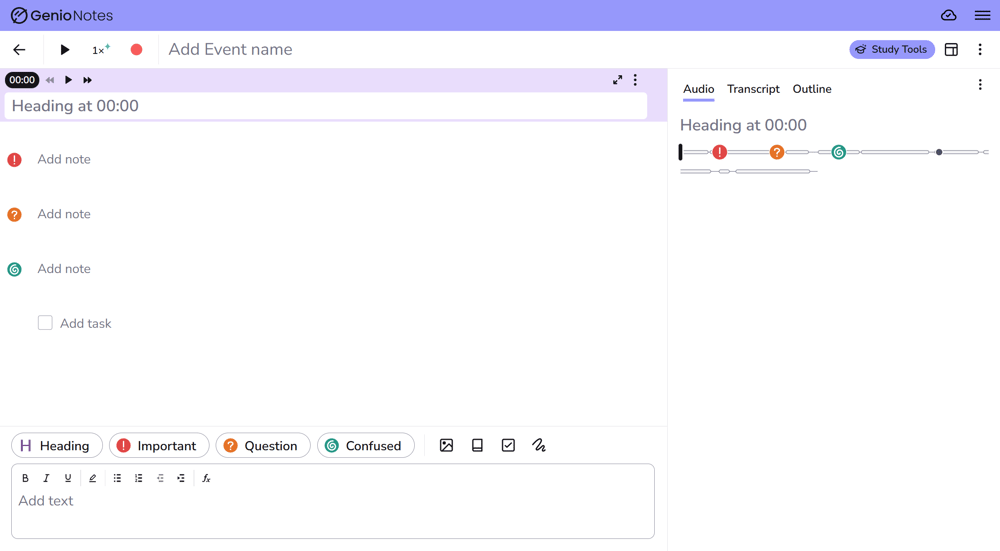Screen dimensions: 1000x551
Task: Switch to the Outline tab
Action: coord(812,89)
